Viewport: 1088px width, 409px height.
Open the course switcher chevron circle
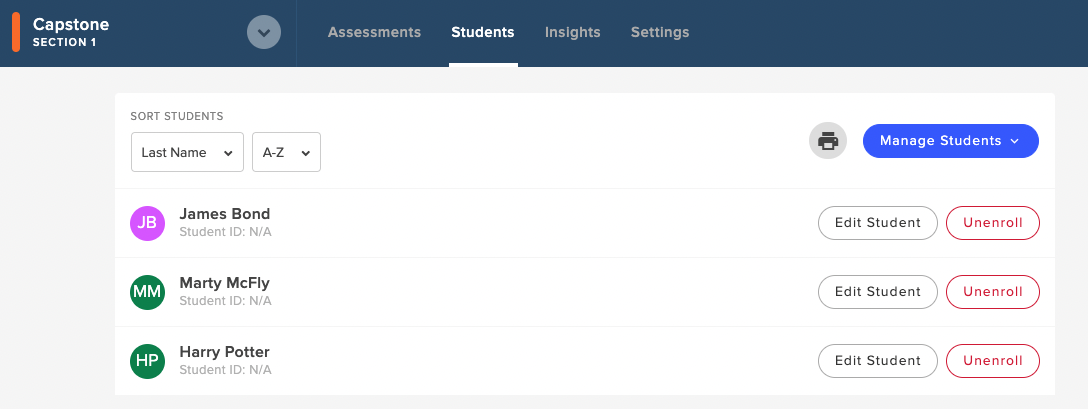(x=264, y=33)
